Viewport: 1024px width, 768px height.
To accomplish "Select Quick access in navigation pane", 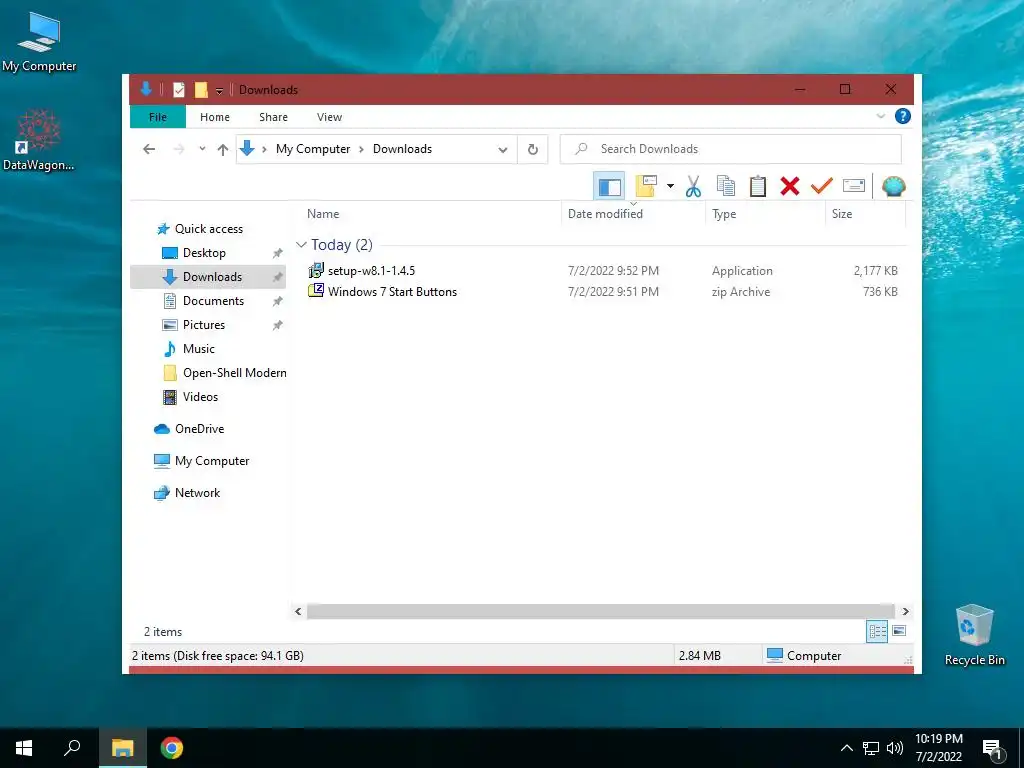I will click(x=208, y=229).
